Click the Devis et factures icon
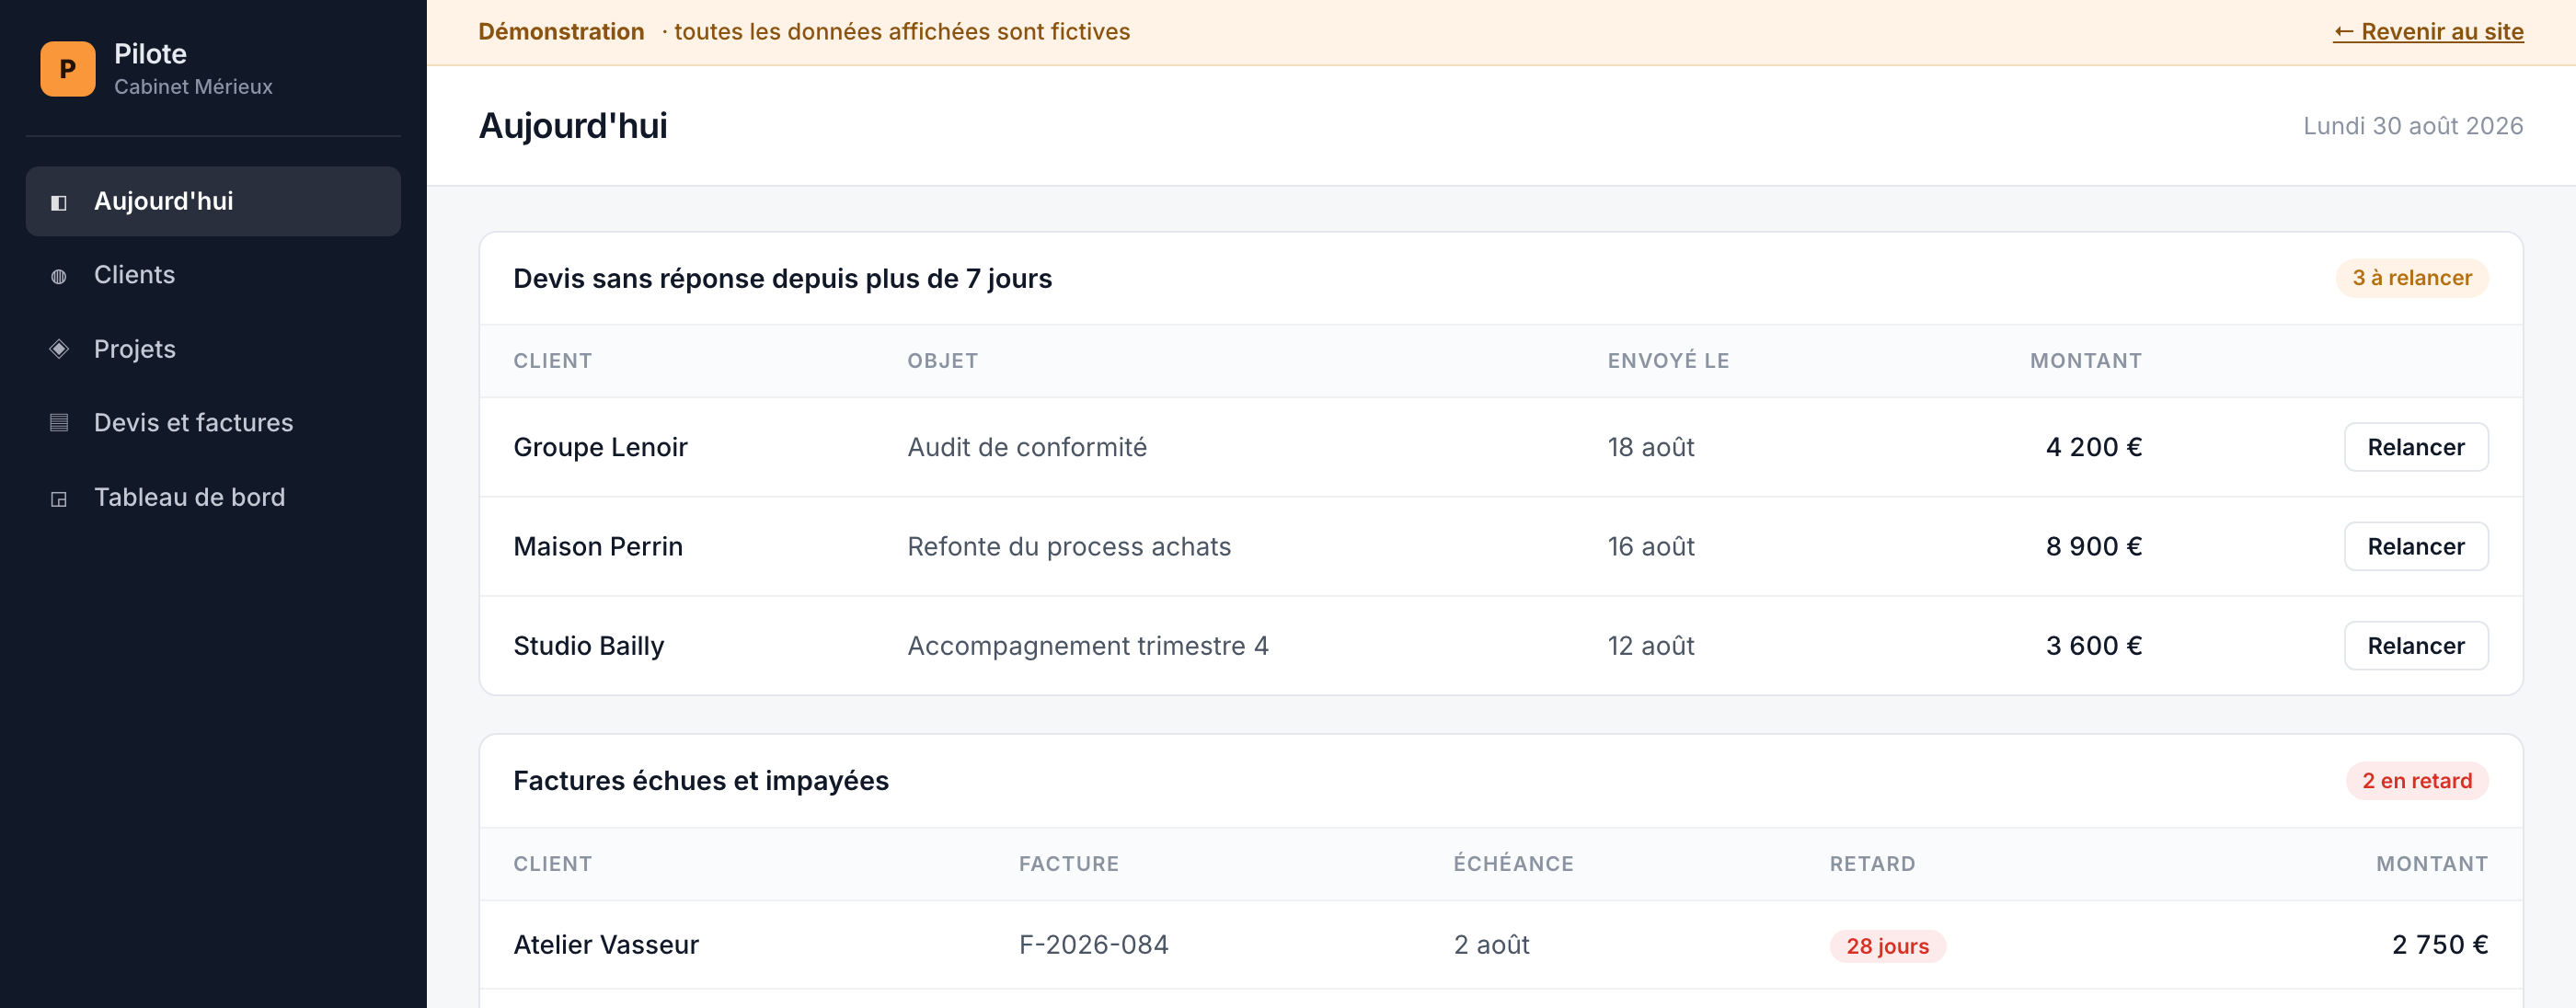Image resolution: width=2576 pixels, height=1008 pixels. pyautogui.click(x=59, y=423)
